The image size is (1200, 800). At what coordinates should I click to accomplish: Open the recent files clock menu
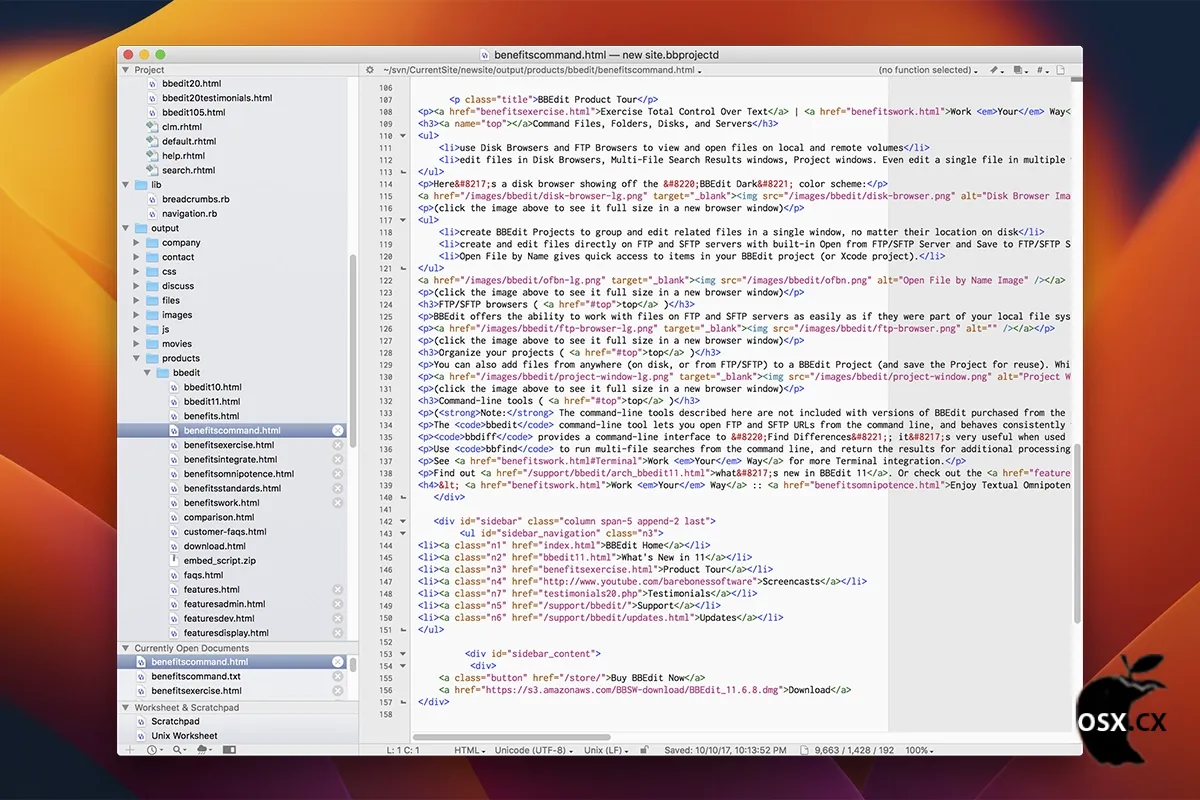(x=153, y=749)
